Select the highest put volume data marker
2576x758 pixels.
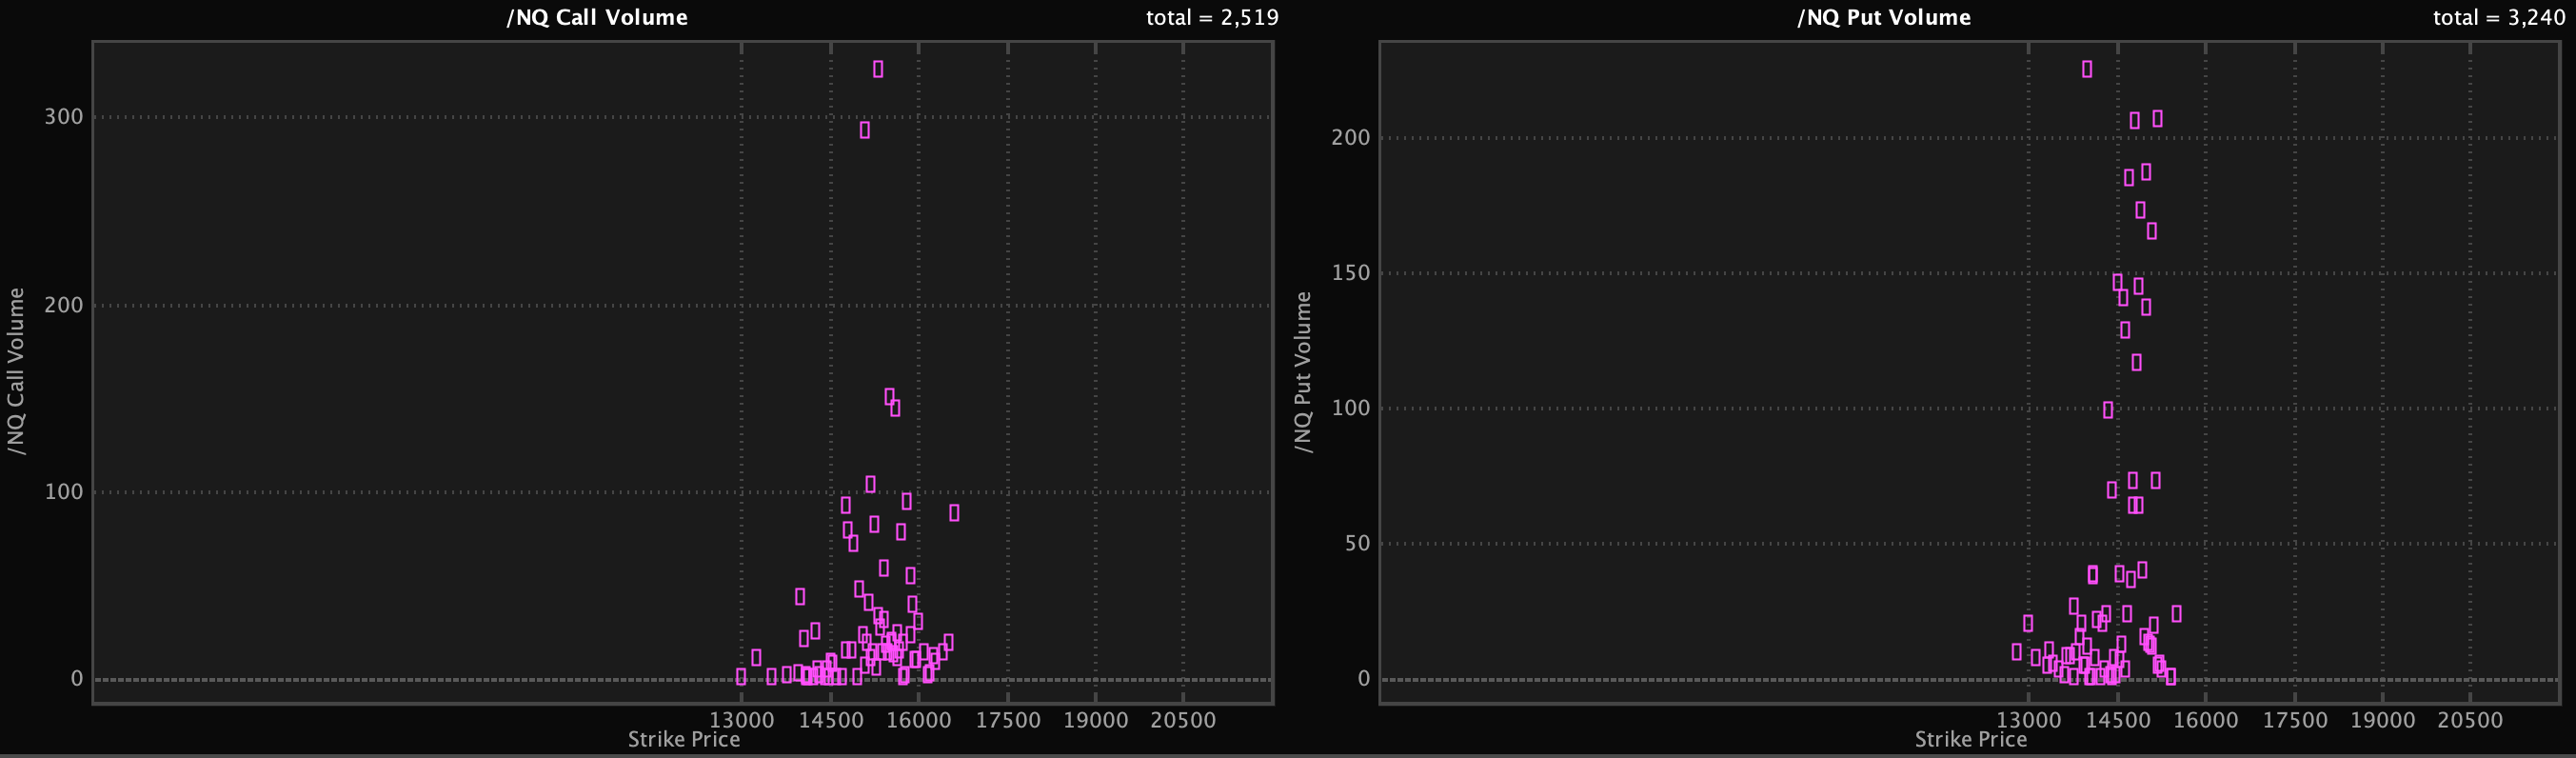click(x=2087, y=69)
